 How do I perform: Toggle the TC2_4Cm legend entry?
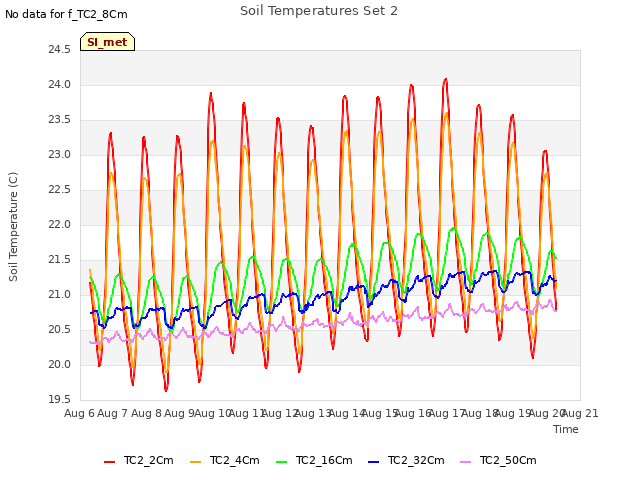coord(225,460)
